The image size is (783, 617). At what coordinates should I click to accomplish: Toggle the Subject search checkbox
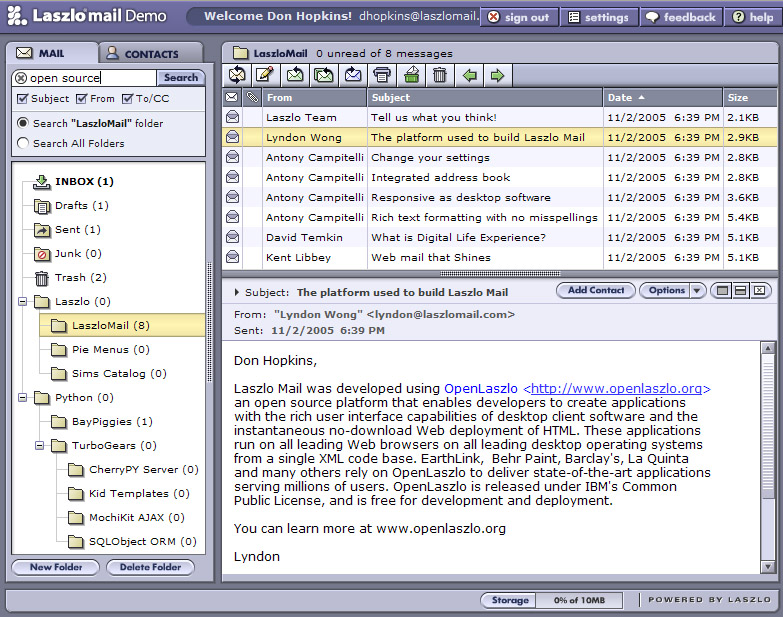tap(22, 98)
